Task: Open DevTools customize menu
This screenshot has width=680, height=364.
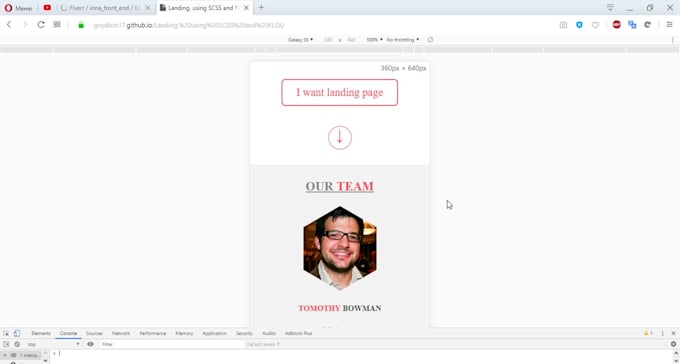Action: (x=662, y=333)
